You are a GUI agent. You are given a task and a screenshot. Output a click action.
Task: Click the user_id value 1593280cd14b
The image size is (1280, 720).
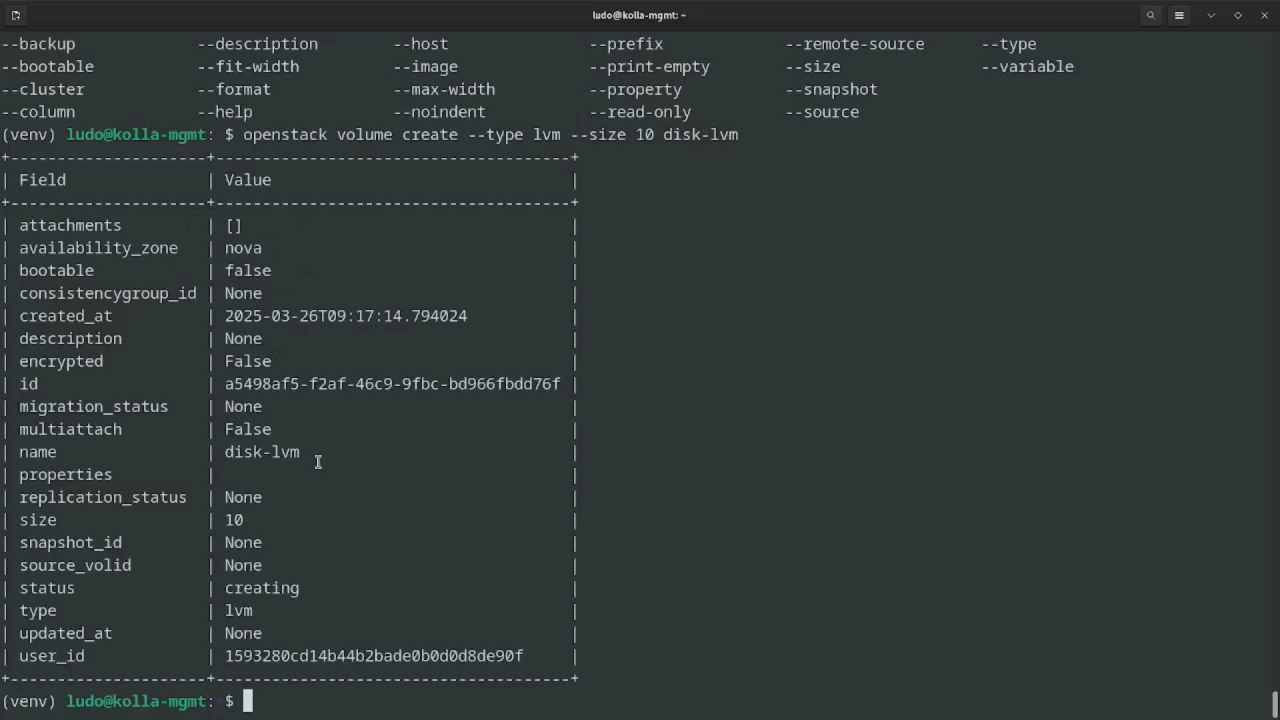373,656
